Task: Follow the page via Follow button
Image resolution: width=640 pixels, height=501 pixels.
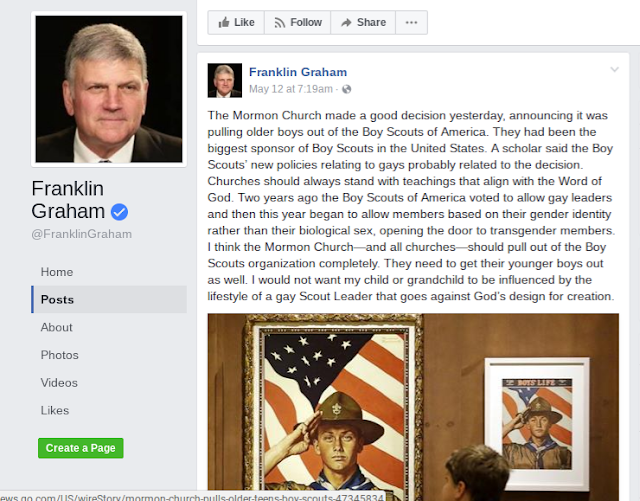Action: click(x=298, y=22)
